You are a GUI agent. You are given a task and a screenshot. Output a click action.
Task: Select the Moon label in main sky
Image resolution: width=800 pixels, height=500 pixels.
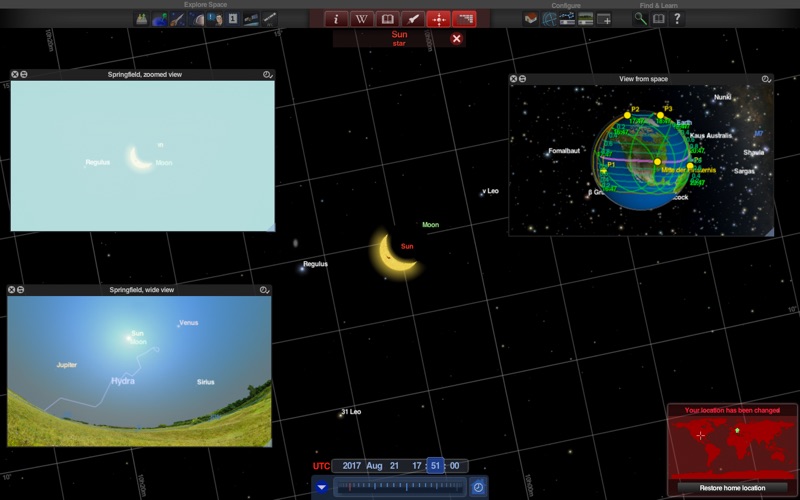[431, 224]
